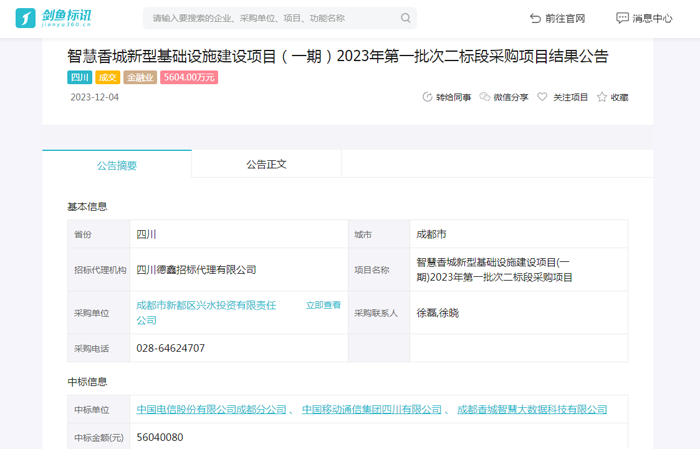The image size is (700, 449).
Task: Click the 5604.00万元 amount tag
Action: click(189, 77)
